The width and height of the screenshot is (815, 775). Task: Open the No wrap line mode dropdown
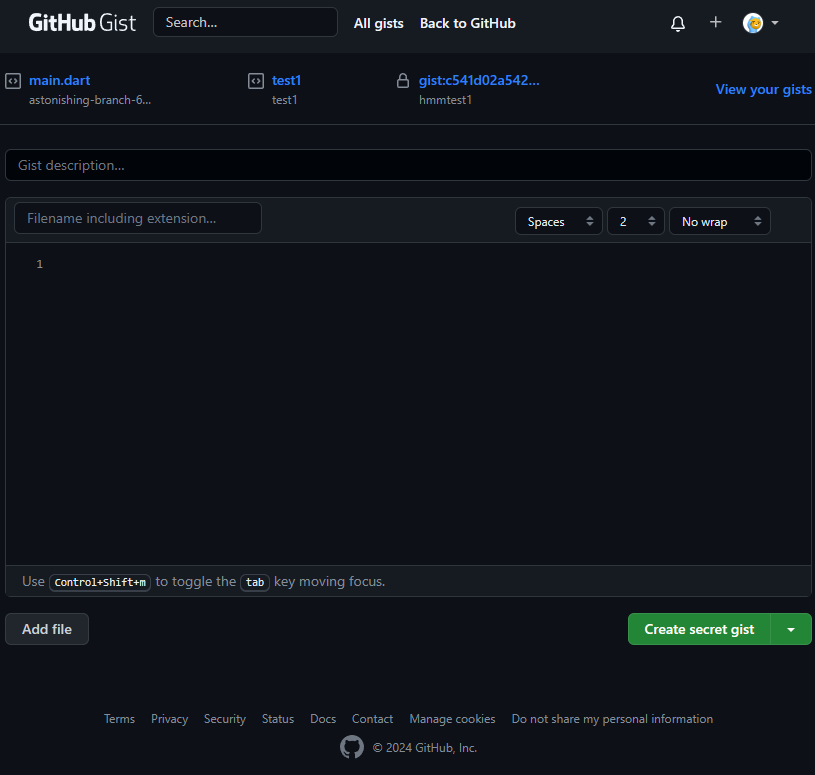point(720,221)
